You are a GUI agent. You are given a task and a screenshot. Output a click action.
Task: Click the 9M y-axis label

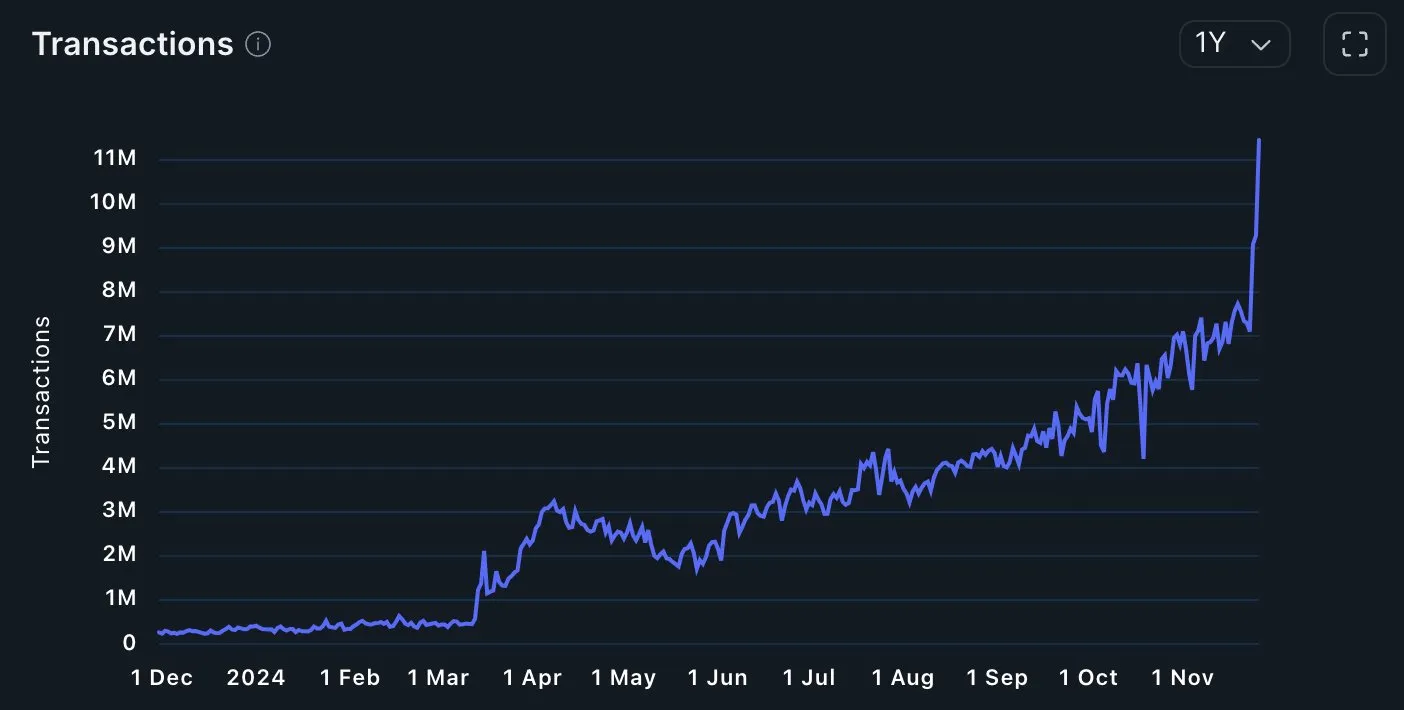pos(117,246)
